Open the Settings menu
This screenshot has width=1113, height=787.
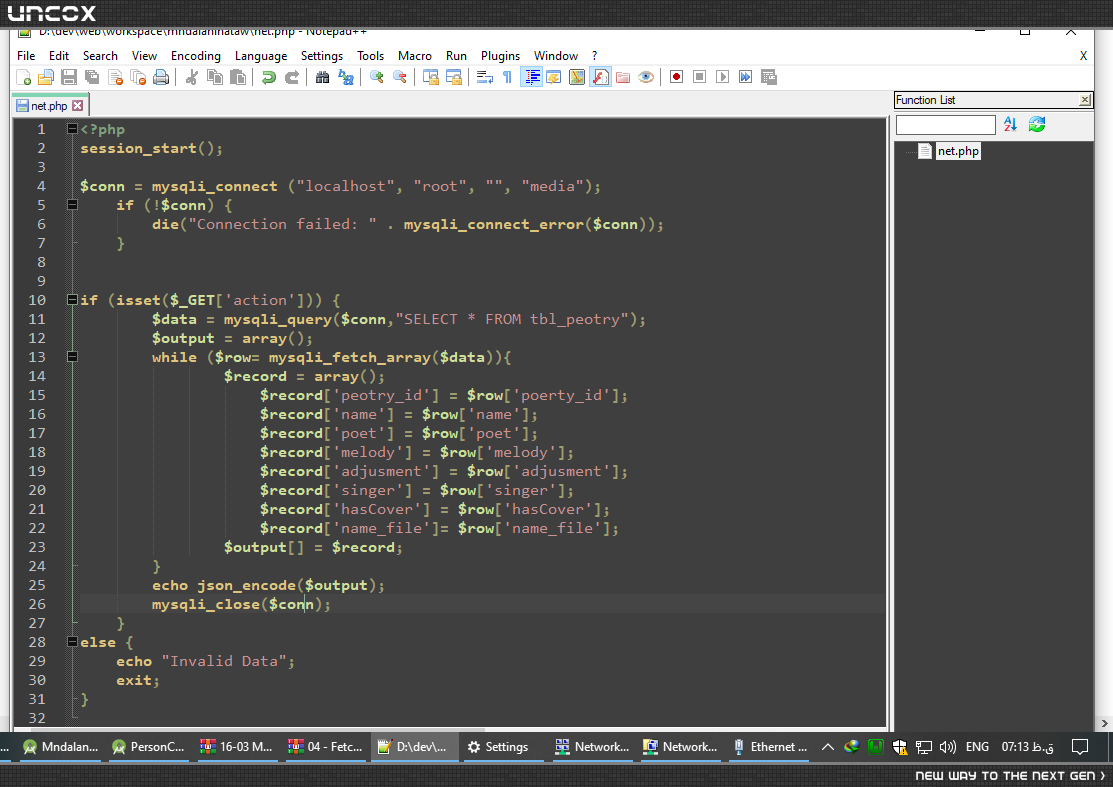(322, 56)
